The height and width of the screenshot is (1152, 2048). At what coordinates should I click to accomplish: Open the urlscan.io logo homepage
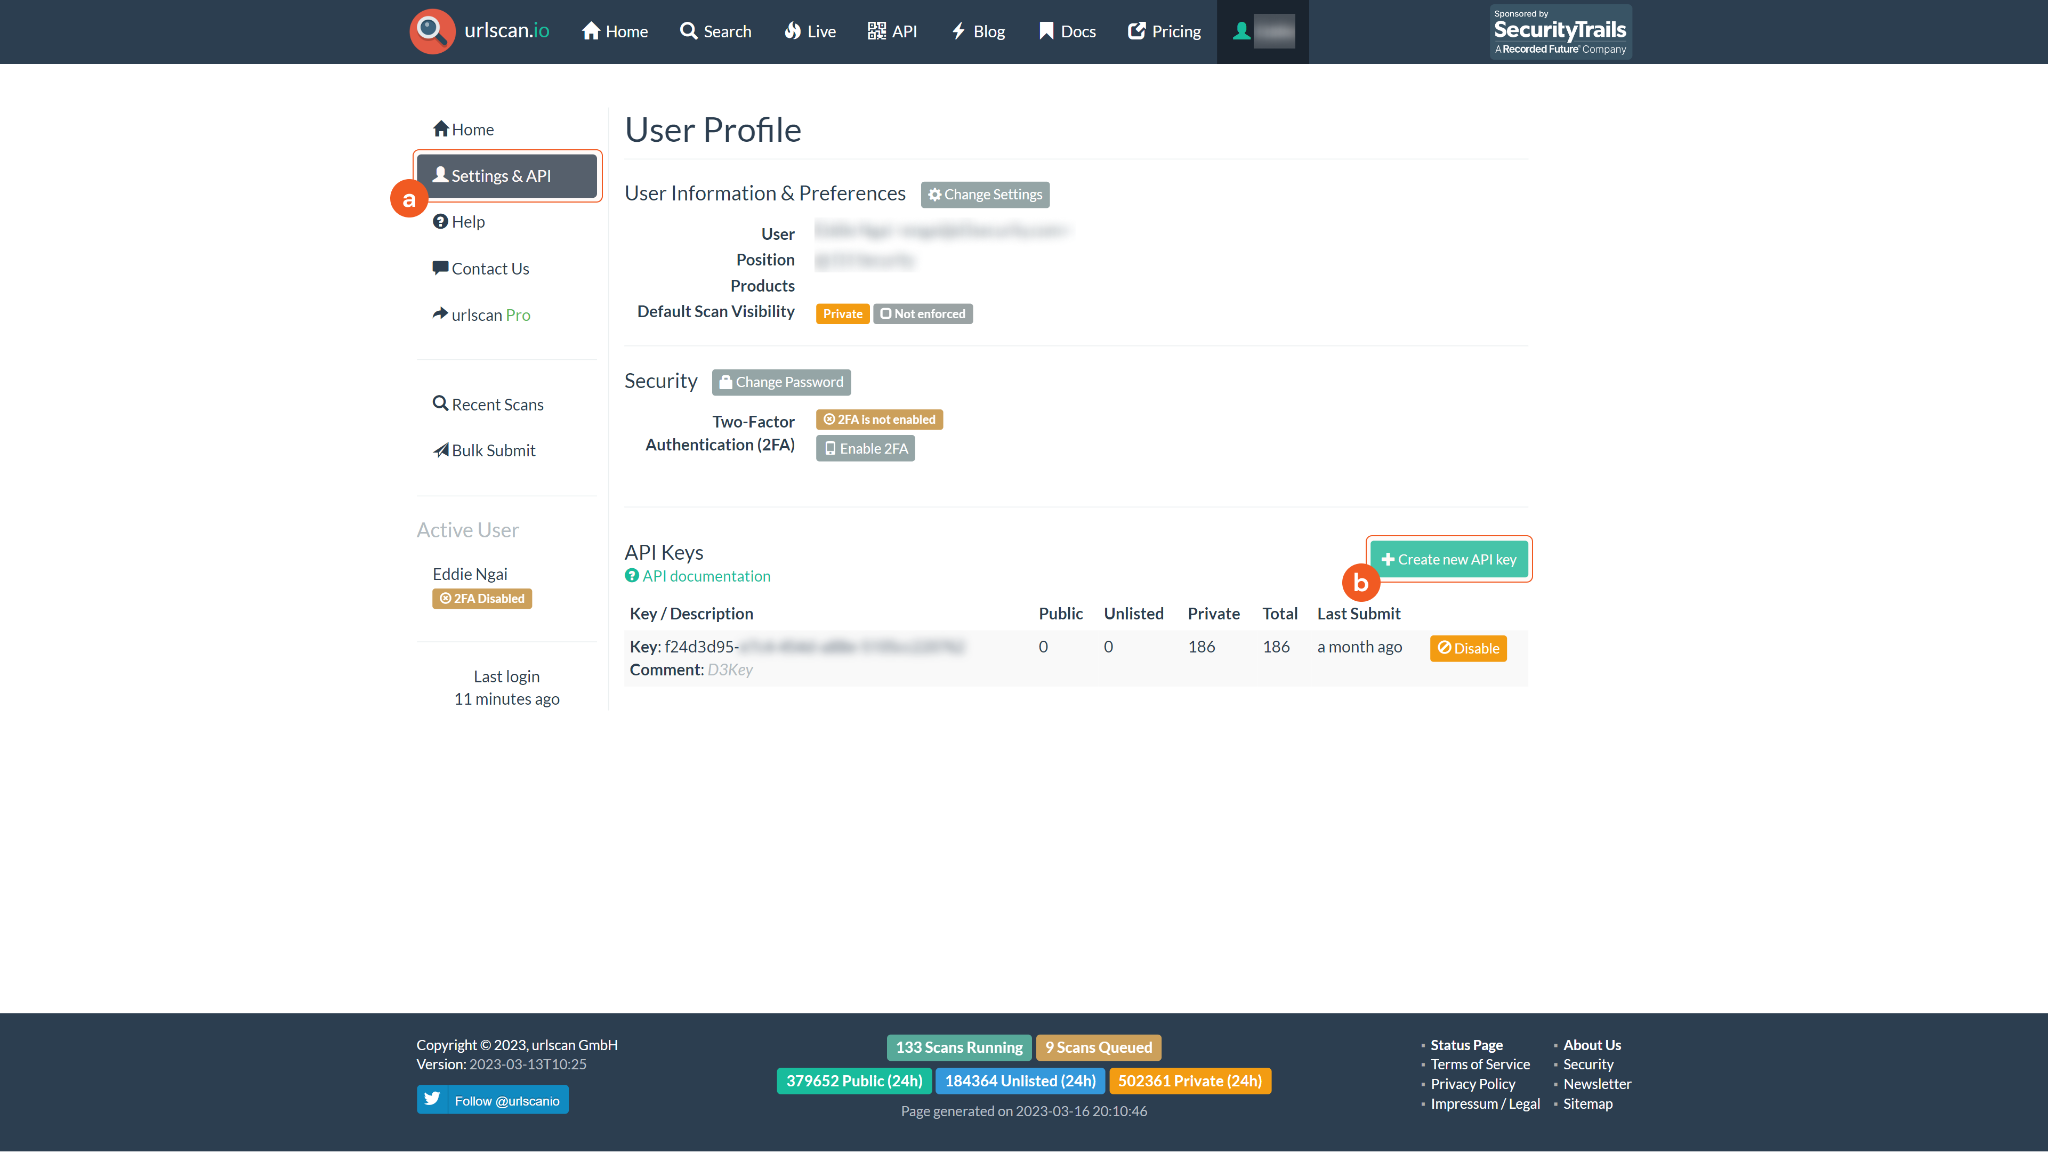click(480, 31)
